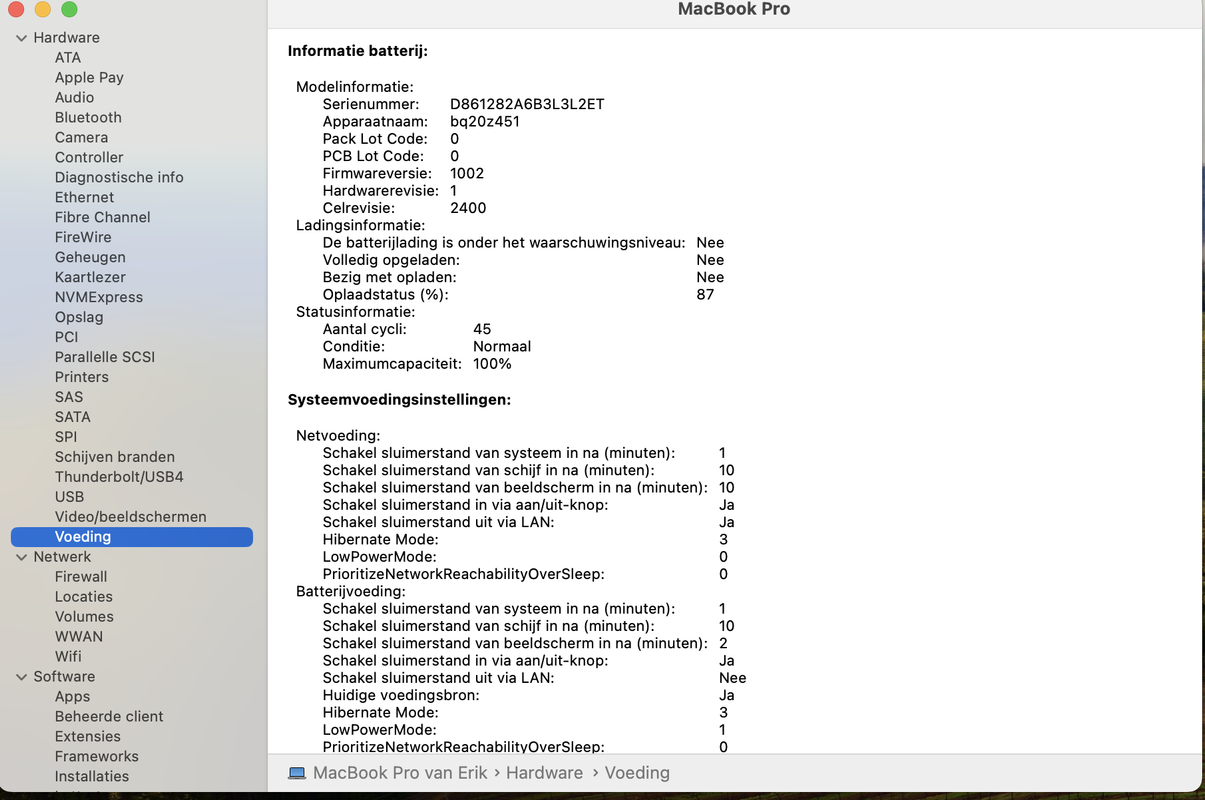
Task: Select Ethernet in the sidebar
Action: (x=84, y=197)
